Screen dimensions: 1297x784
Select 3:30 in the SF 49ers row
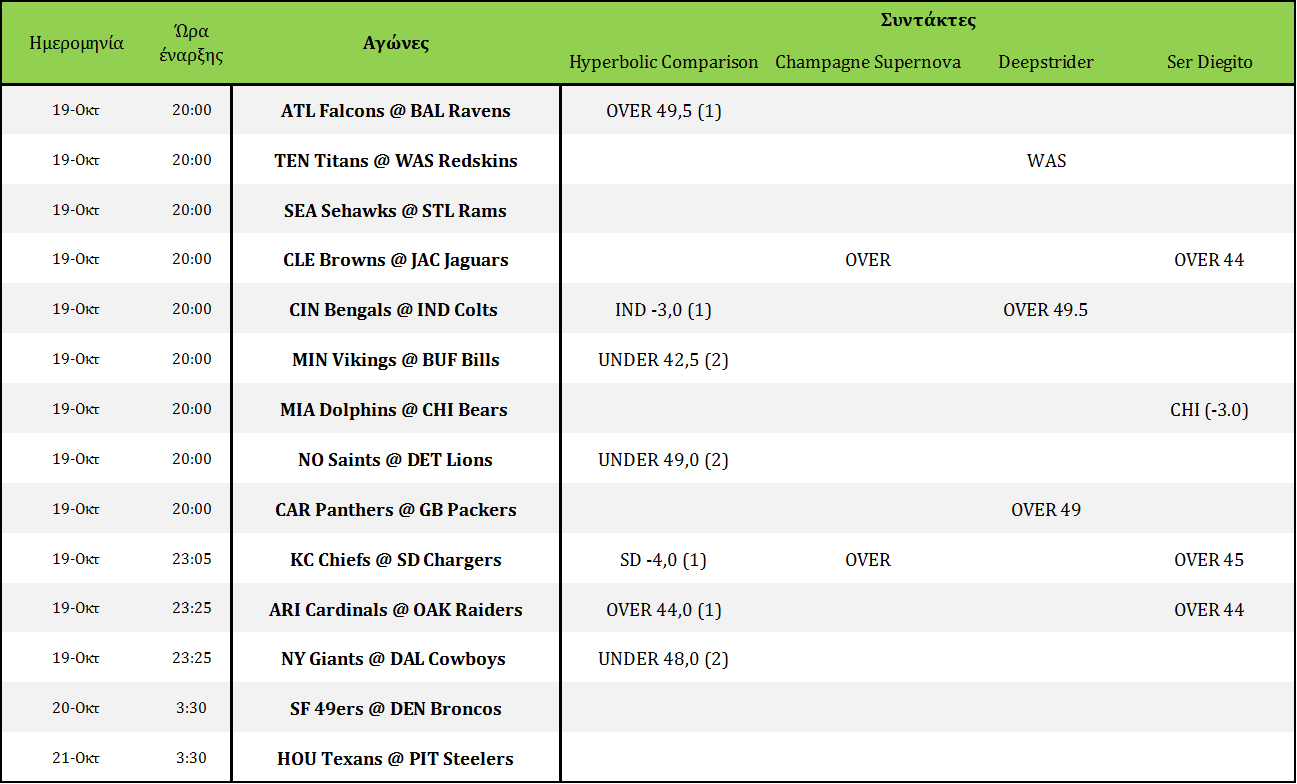coord(192,708)
